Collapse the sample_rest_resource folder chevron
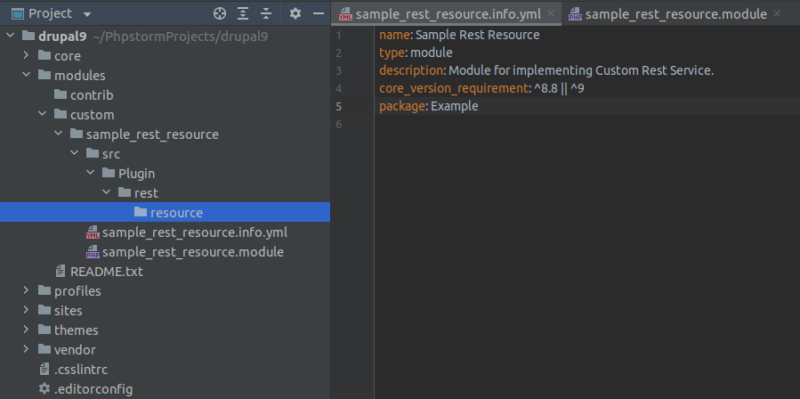This screenshot has width=800, height=399. pyautogui.click(x=58, y=134)
